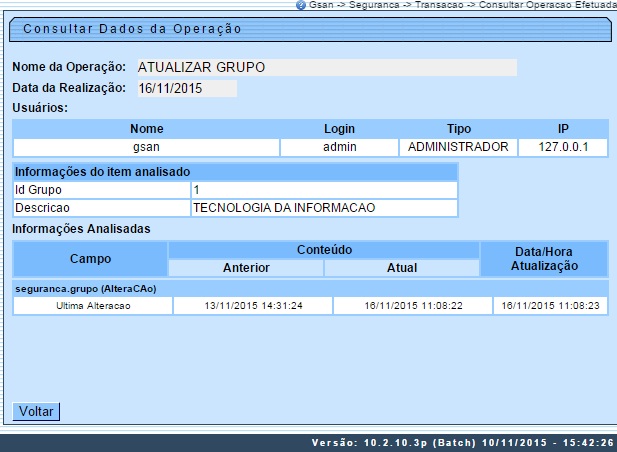Click the Data da Realização field

(184, 88)
